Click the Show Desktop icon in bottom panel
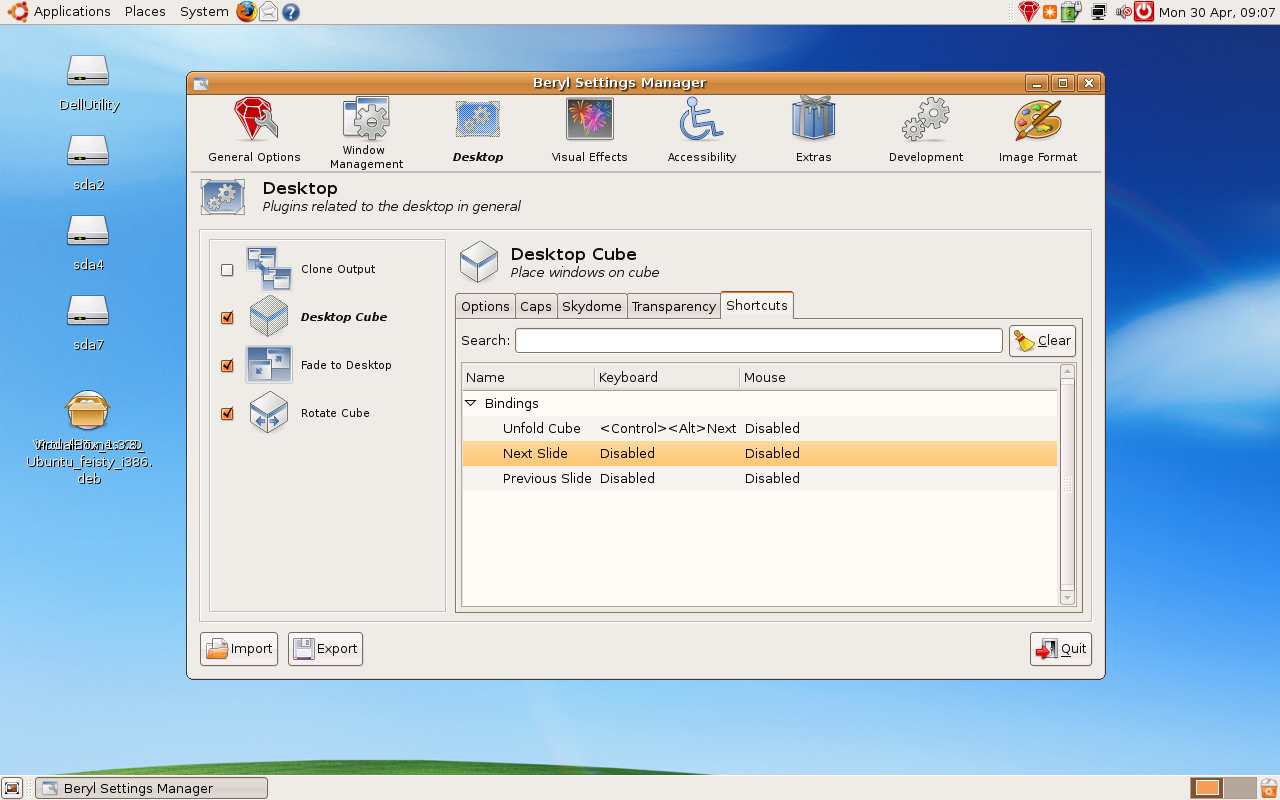The width and height of the screenshot is (1280, 800). (x=12, y=788)
